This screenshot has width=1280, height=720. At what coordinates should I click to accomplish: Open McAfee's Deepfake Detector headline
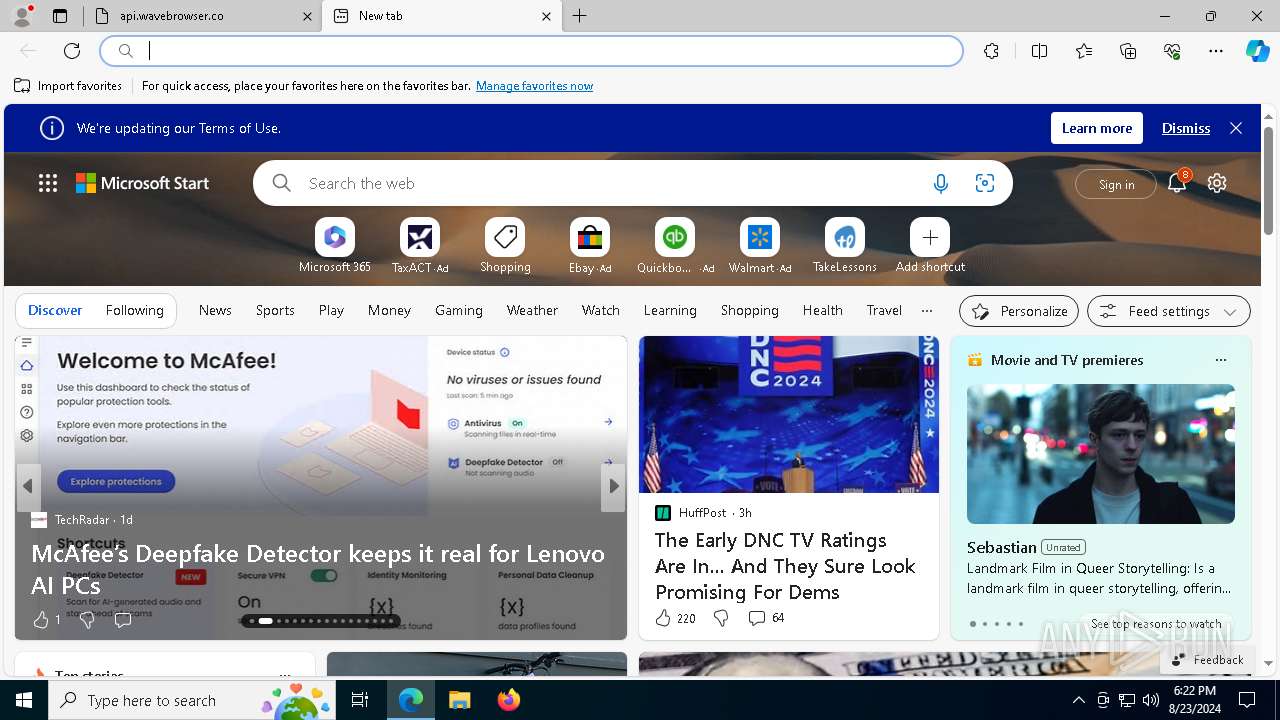[x=318, y=569]
